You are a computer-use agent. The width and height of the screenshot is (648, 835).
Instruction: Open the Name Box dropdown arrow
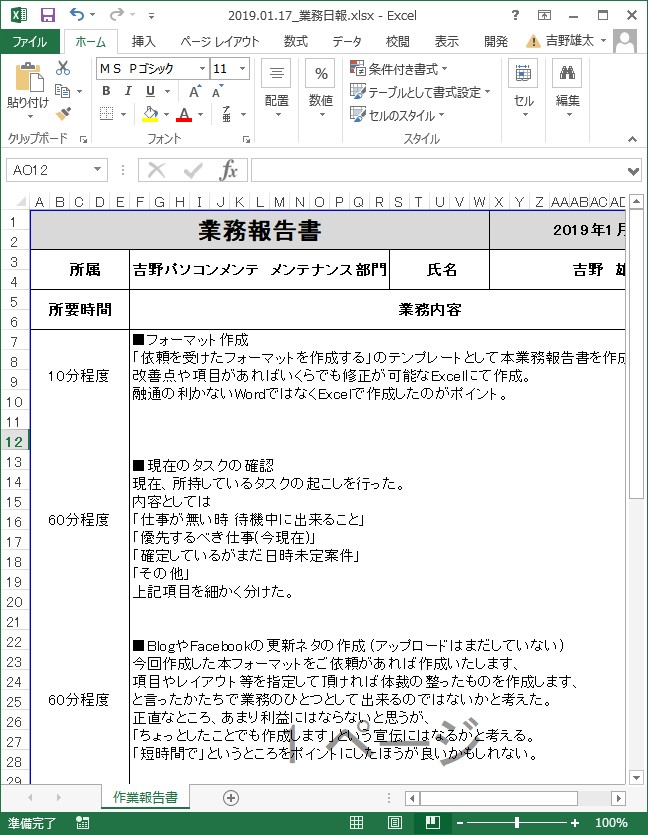coord(97,169)
